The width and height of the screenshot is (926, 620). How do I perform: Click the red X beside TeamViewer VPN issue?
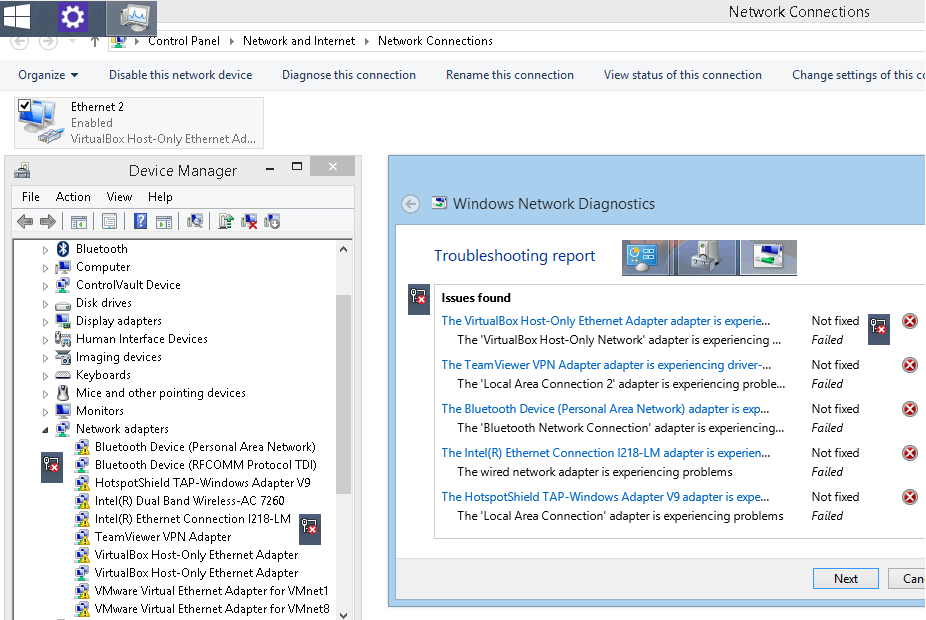point(910,365)
